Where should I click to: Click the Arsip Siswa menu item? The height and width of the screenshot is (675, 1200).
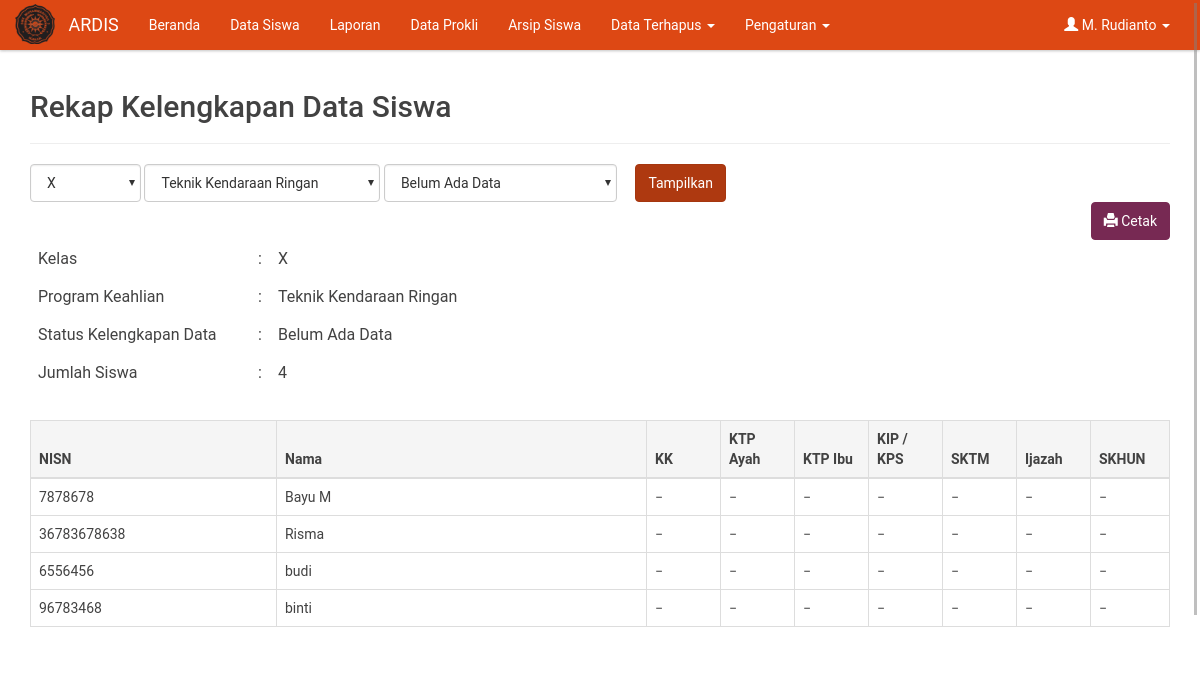[544, 25]
